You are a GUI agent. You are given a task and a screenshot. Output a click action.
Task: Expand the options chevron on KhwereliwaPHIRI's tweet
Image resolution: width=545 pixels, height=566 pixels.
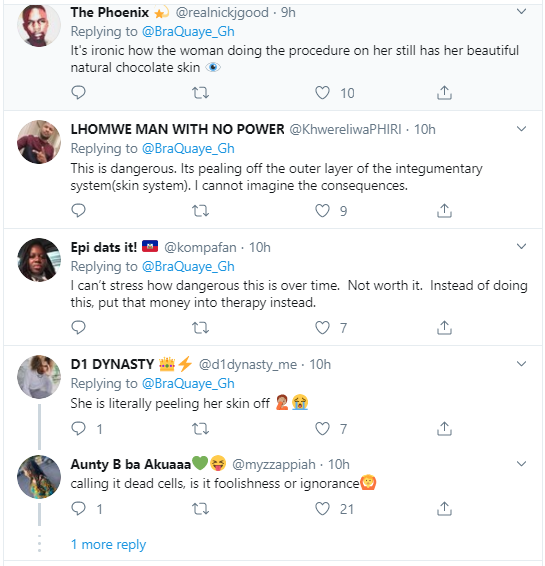(x=521, y=129)
